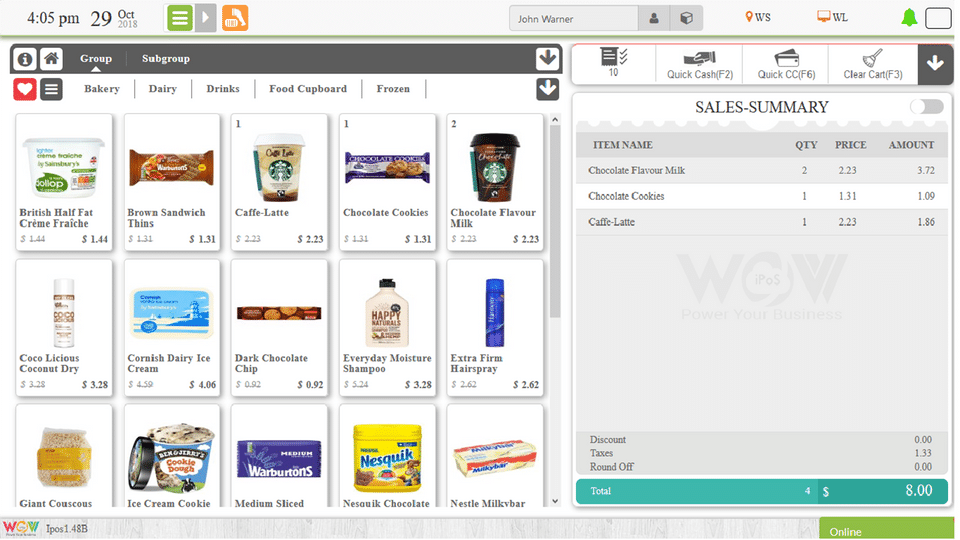Screen dimensions: 960x540
Task: Add Nesquik Chocolate product
Action: (387, 456)
